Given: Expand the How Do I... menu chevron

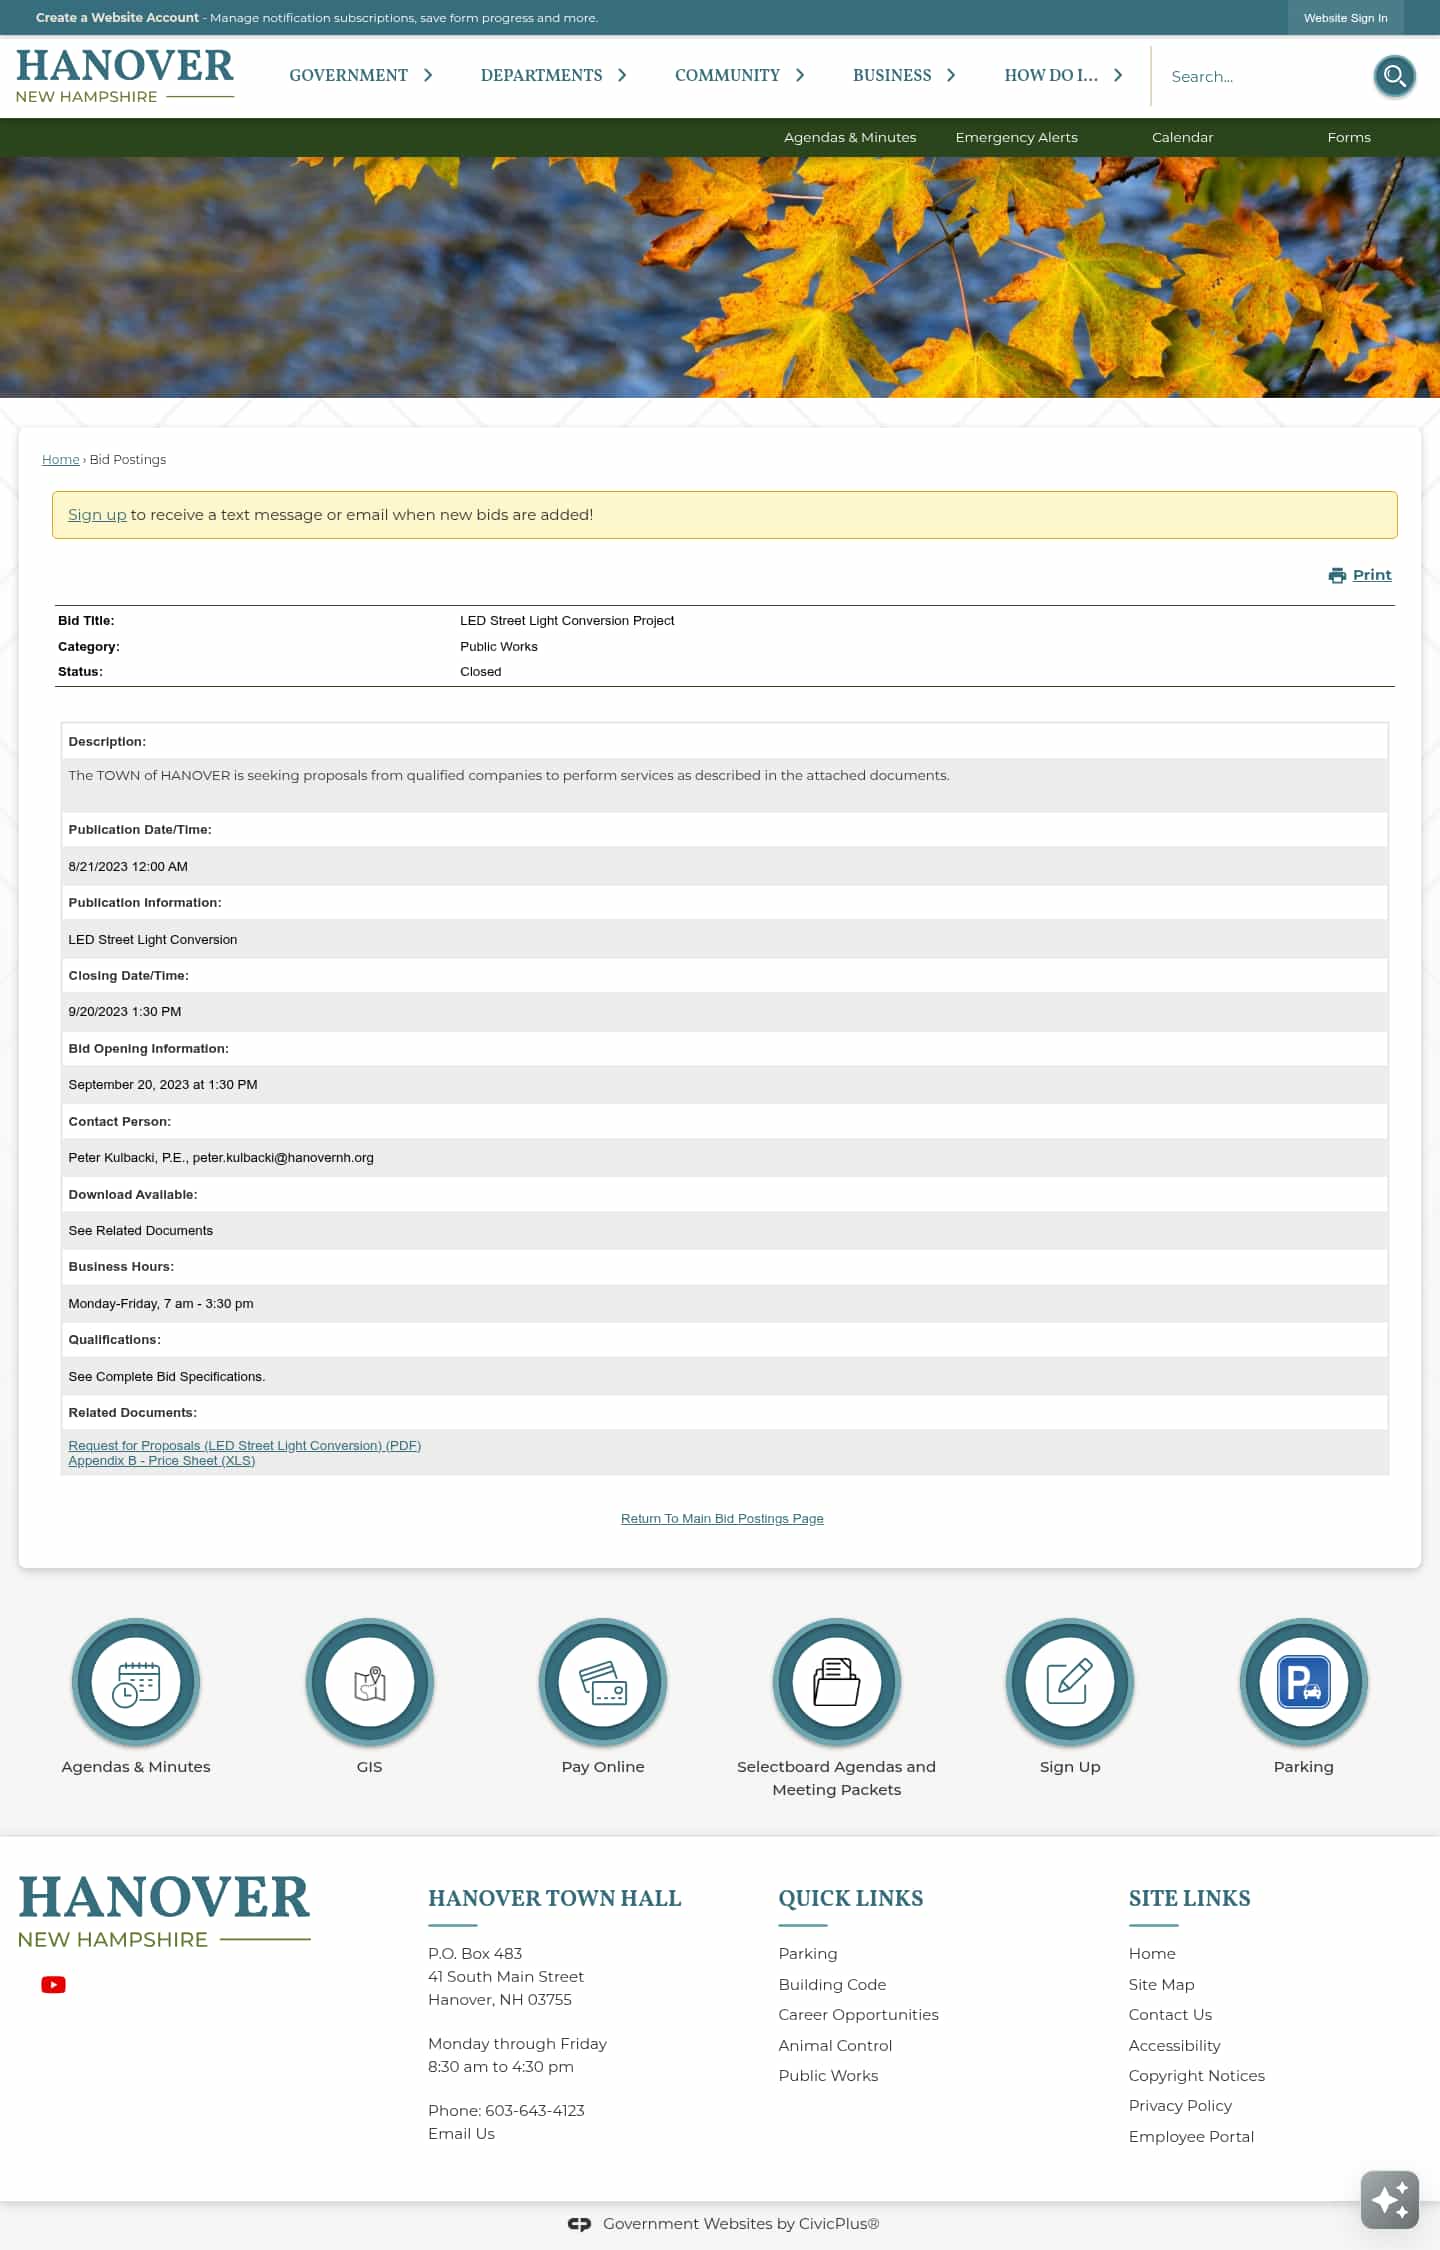Looking at the screenshot, I should (1118, 75).
